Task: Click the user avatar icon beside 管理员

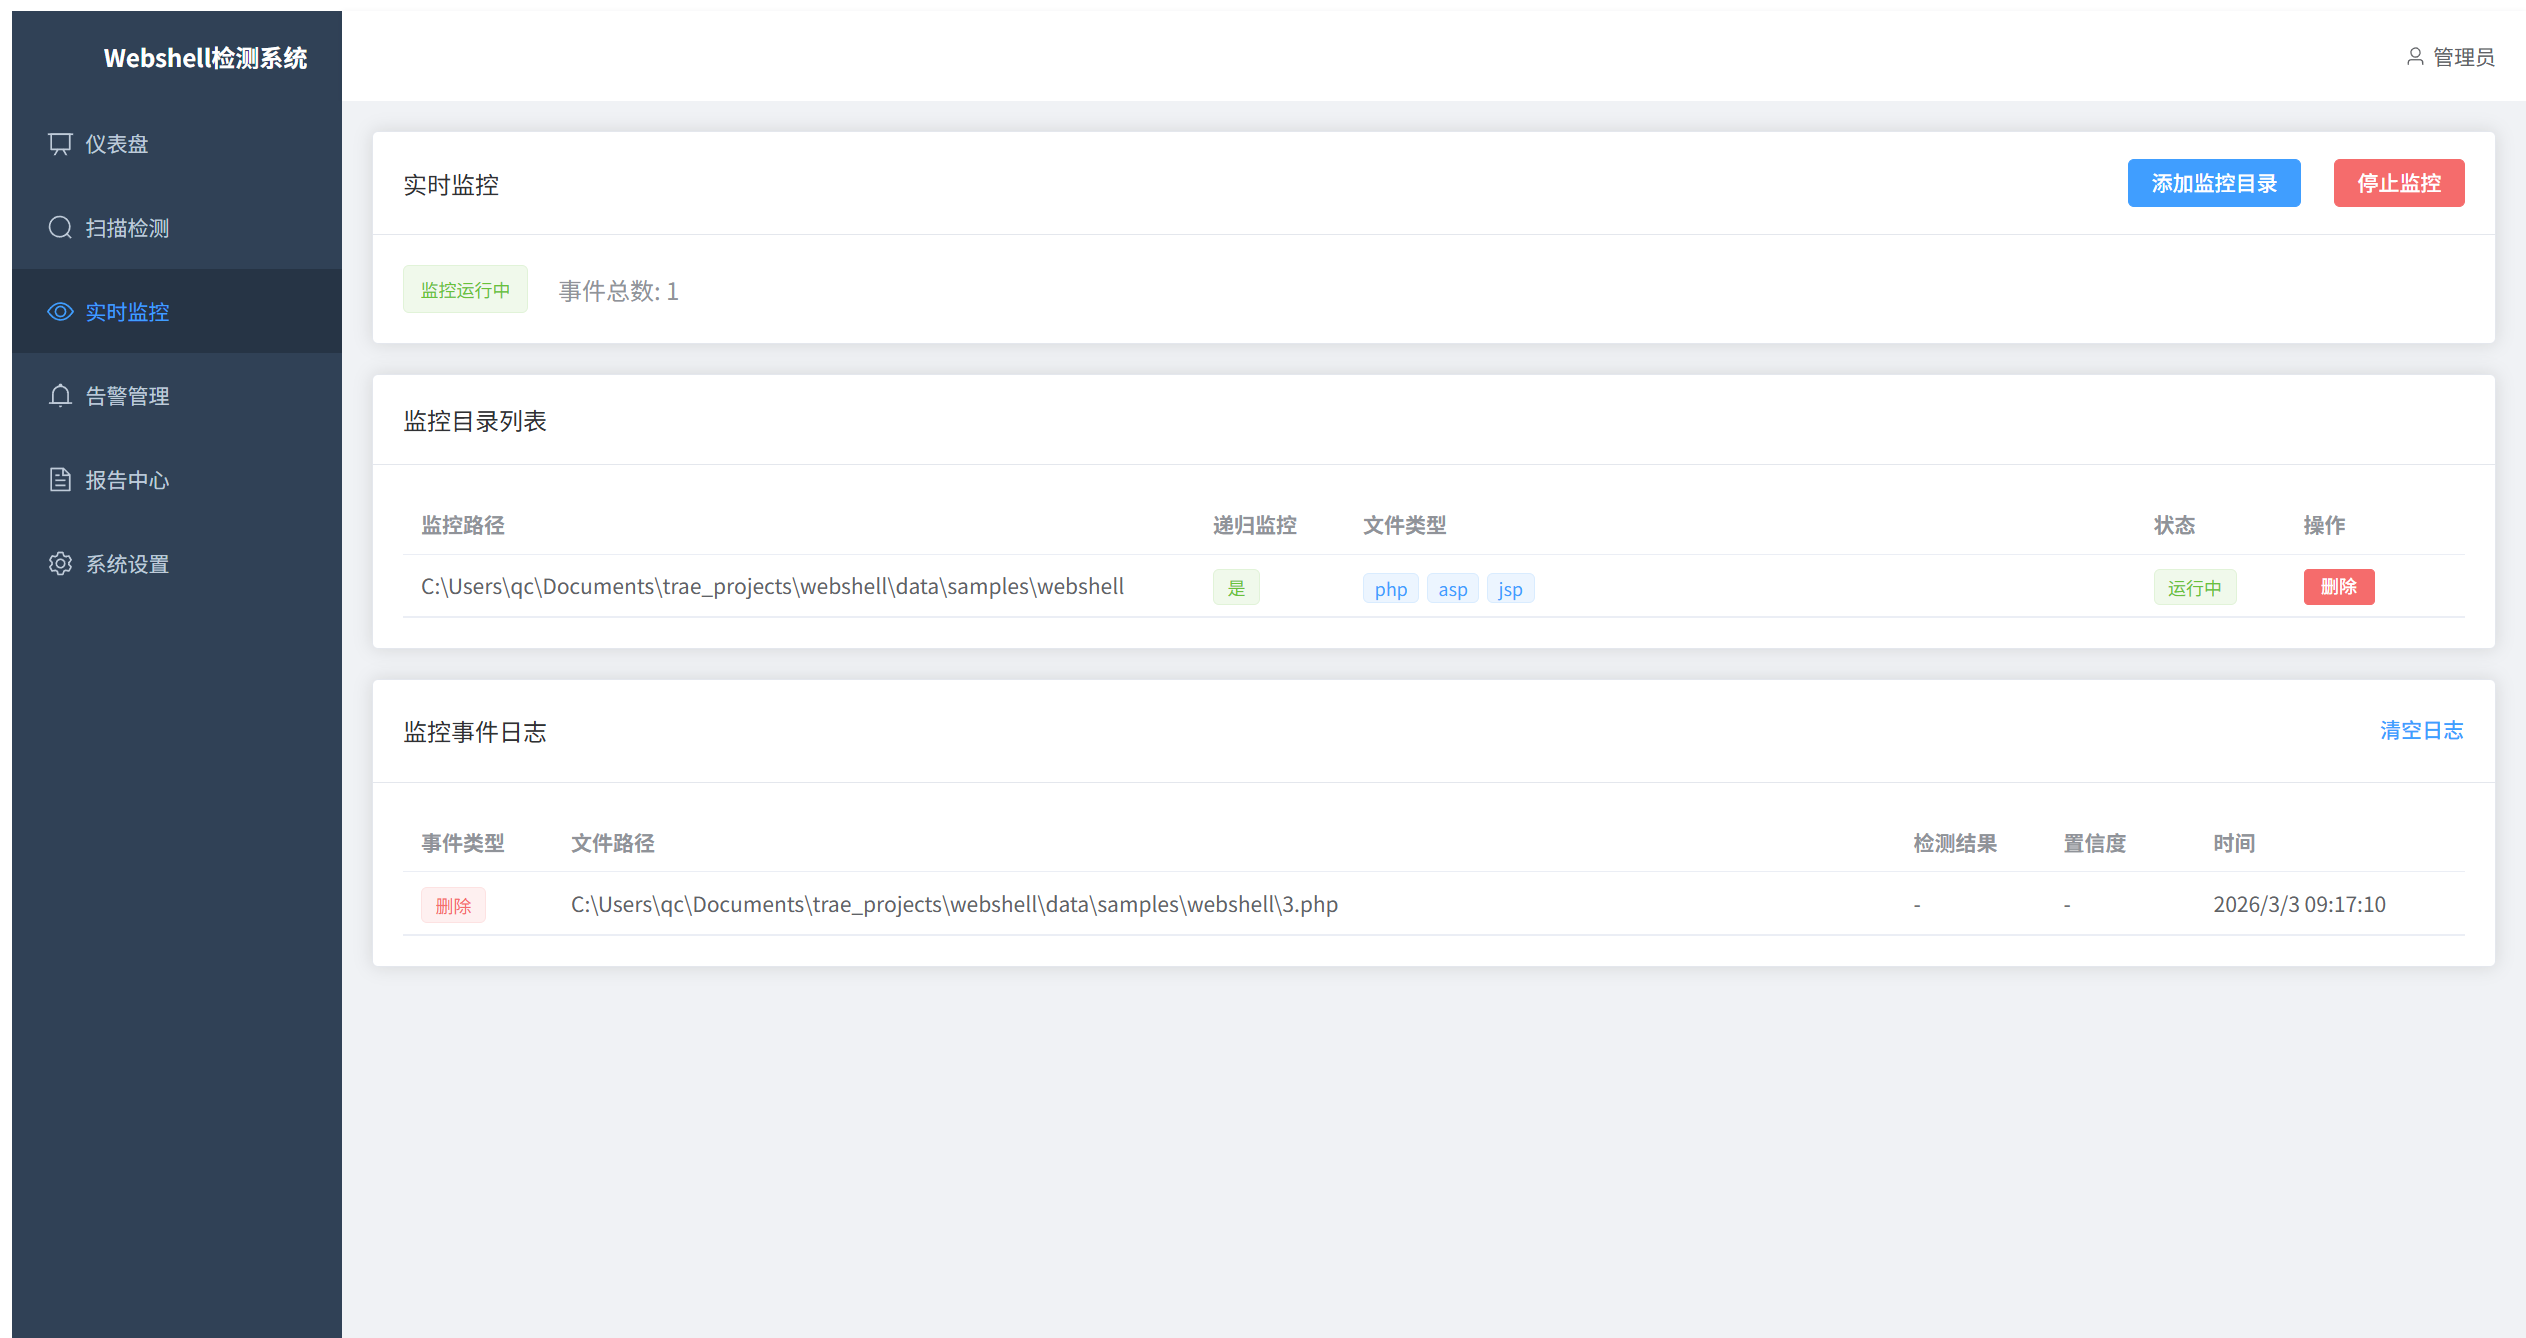Action: [2414, 57]
